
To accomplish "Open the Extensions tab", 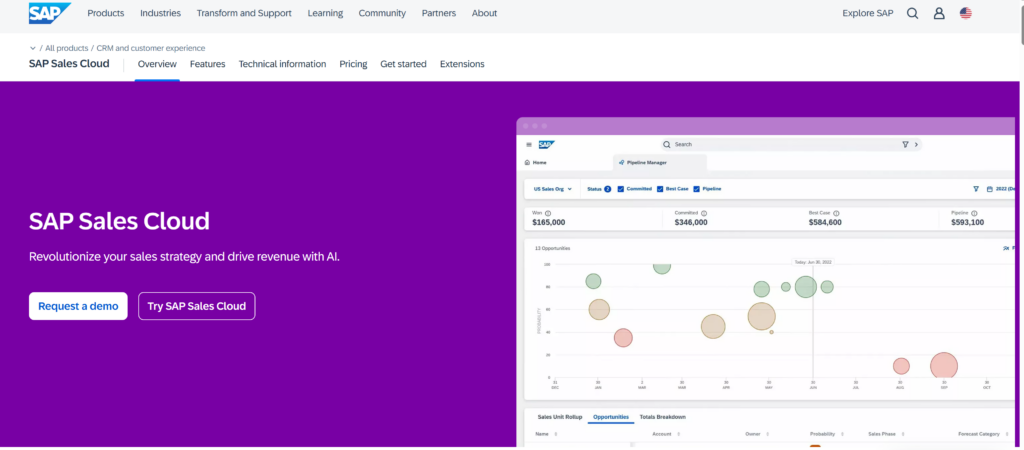I will [x=462, y=64].
